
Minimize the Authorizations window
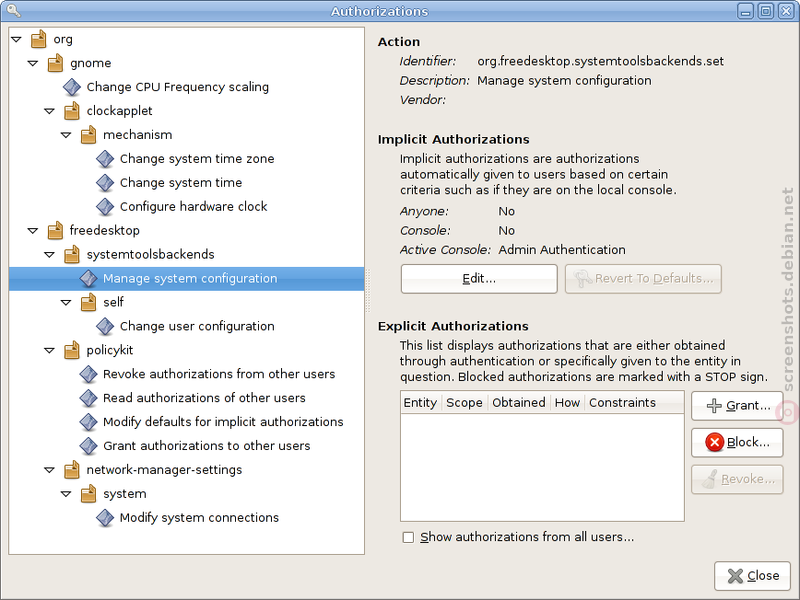tap(746, 11)
